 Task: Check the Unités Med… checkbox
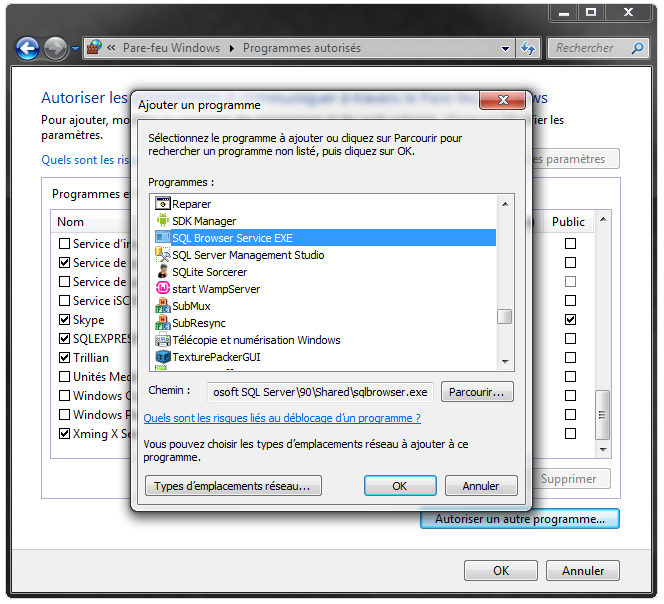[64, 377]
